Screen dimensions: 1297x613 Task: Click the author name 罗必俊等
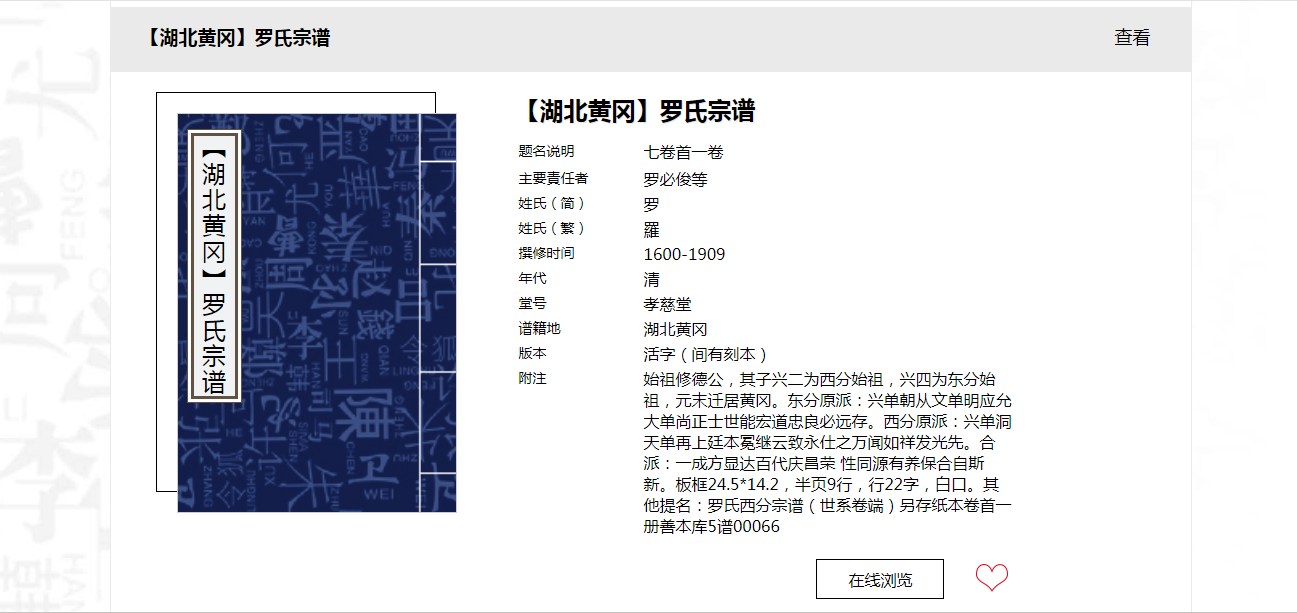click(675, 180)
